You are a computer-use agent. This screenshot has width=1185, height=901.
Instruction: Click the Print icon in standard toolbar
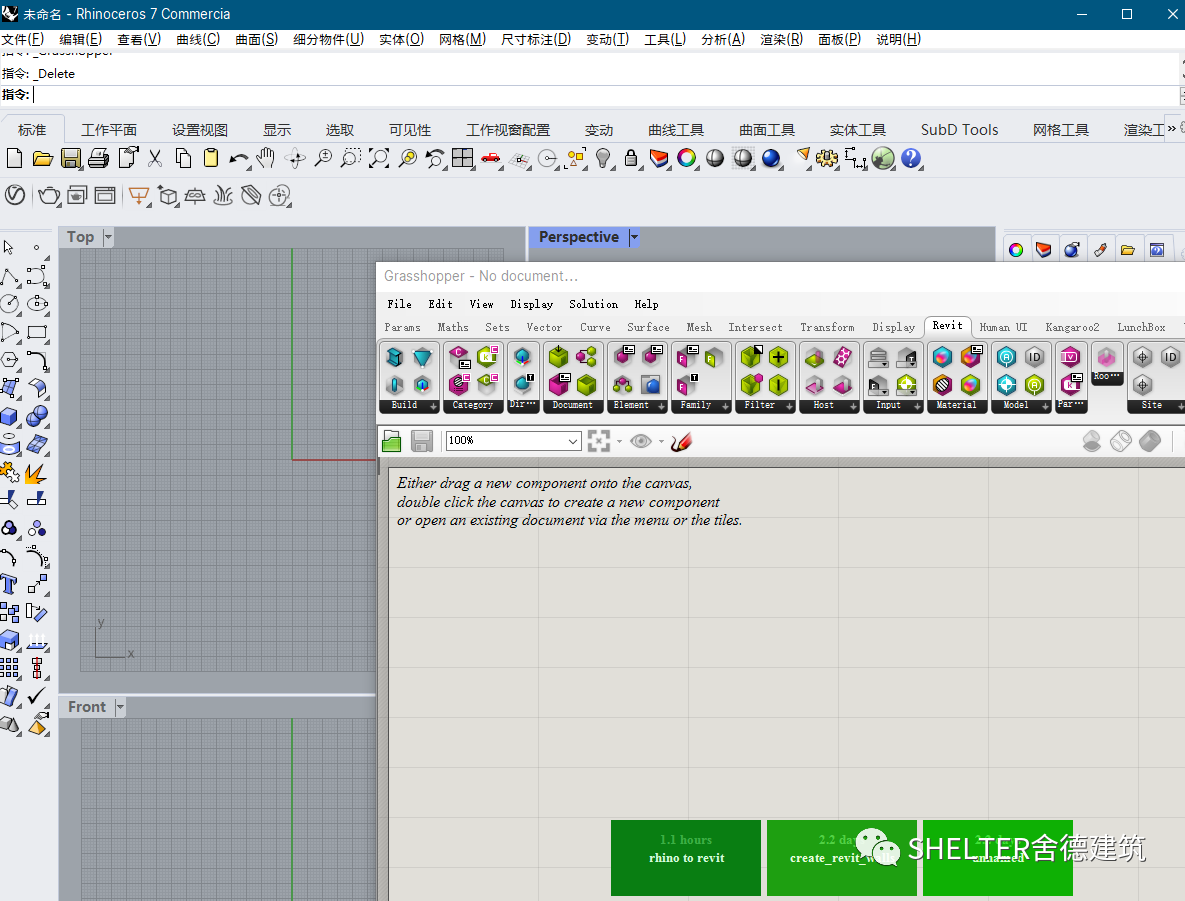[99, 158]
